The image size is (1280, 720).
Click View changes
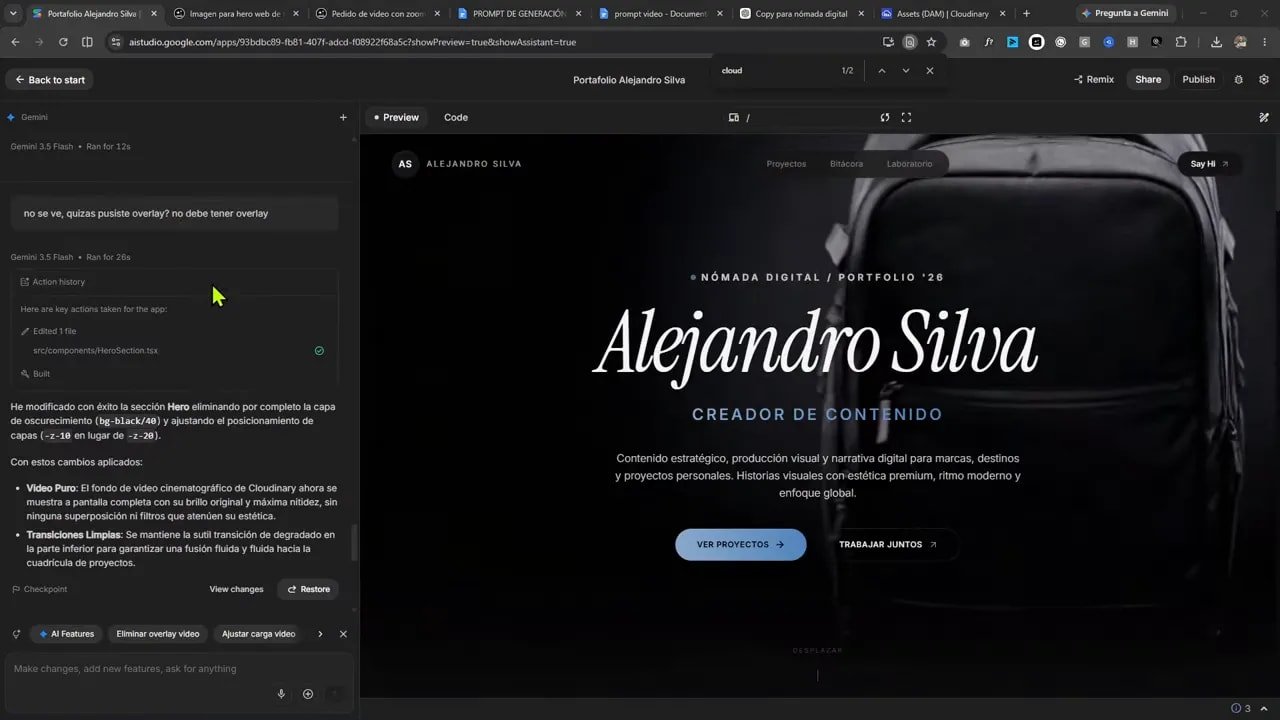click(x=236, y=589)
